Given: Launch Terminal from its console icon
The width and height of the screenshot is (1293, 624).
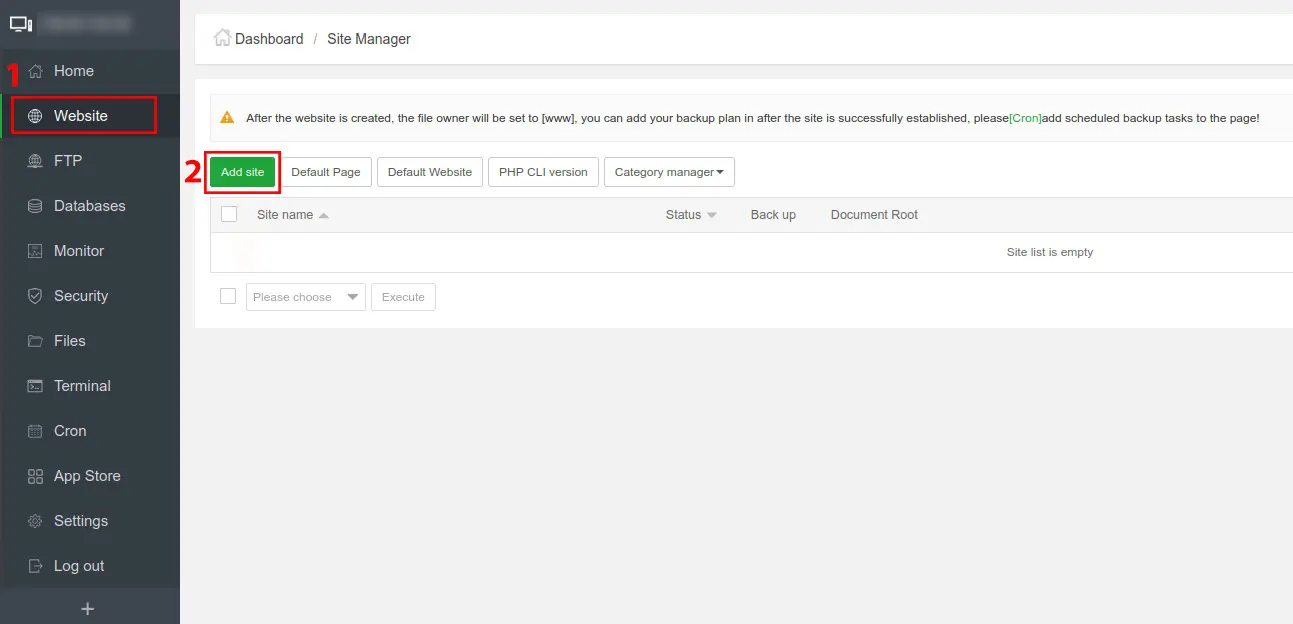Looking at the screenshot, I should coord(36,386).
